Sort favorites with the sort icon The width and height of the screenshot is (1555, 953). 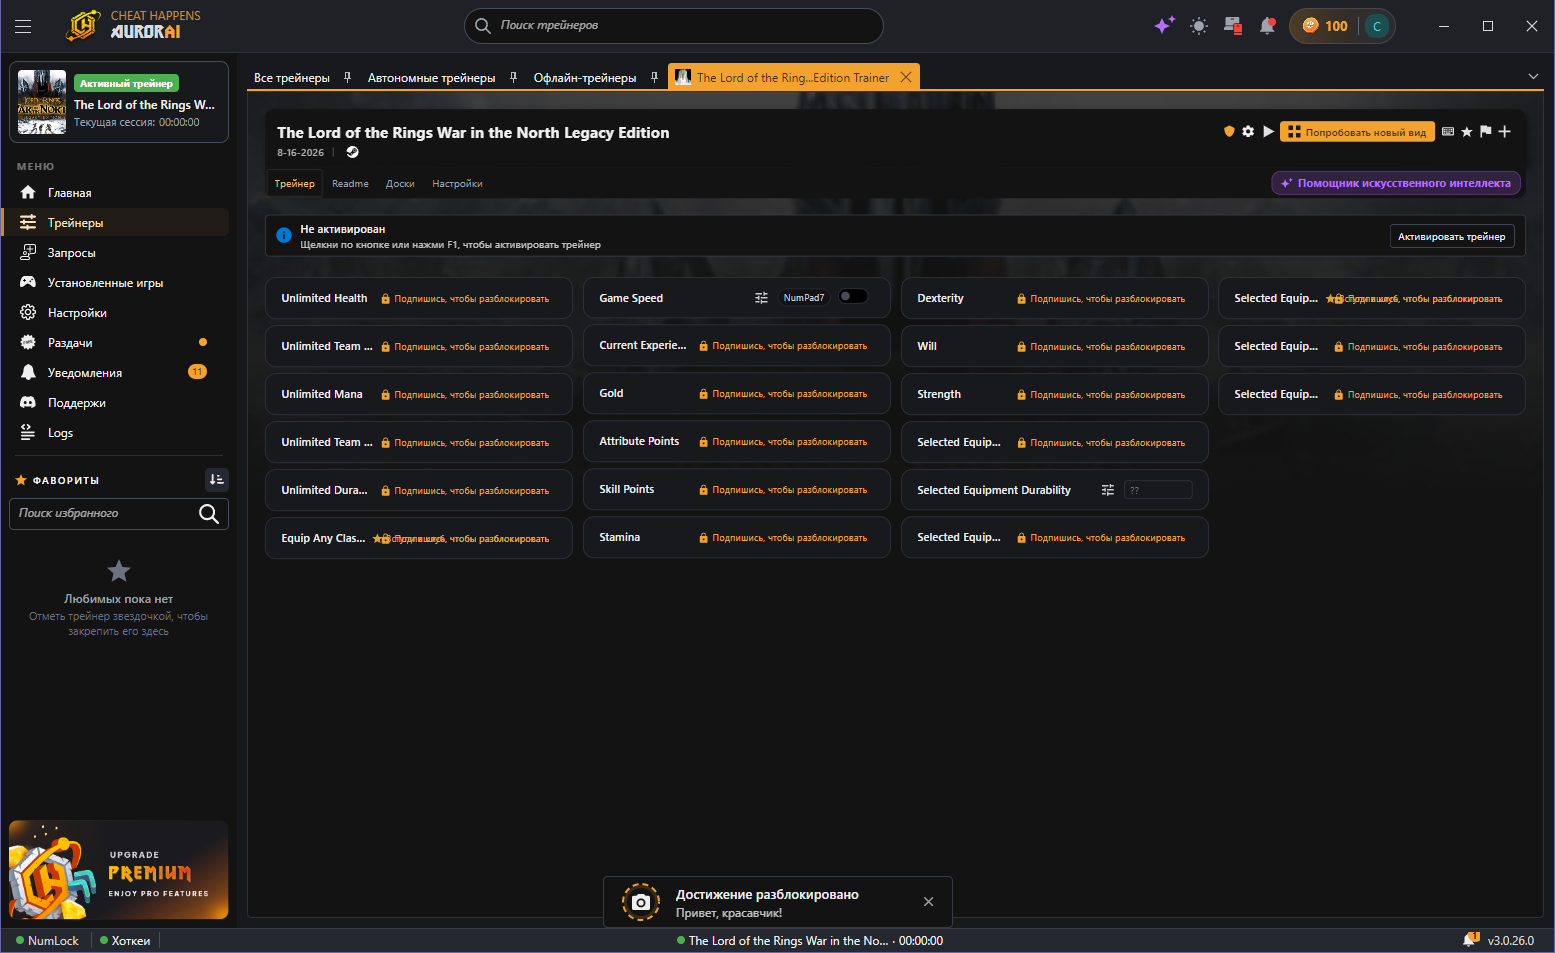point(216,480)
